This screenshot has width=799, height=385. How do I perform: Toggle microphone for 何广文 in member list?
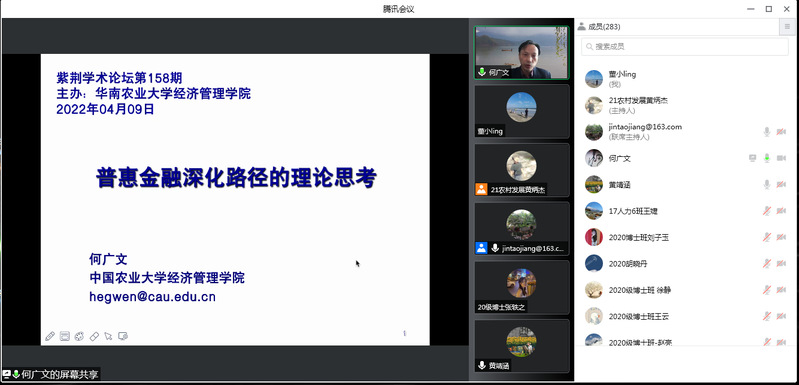pyautogui.click(x=766, y=158)
